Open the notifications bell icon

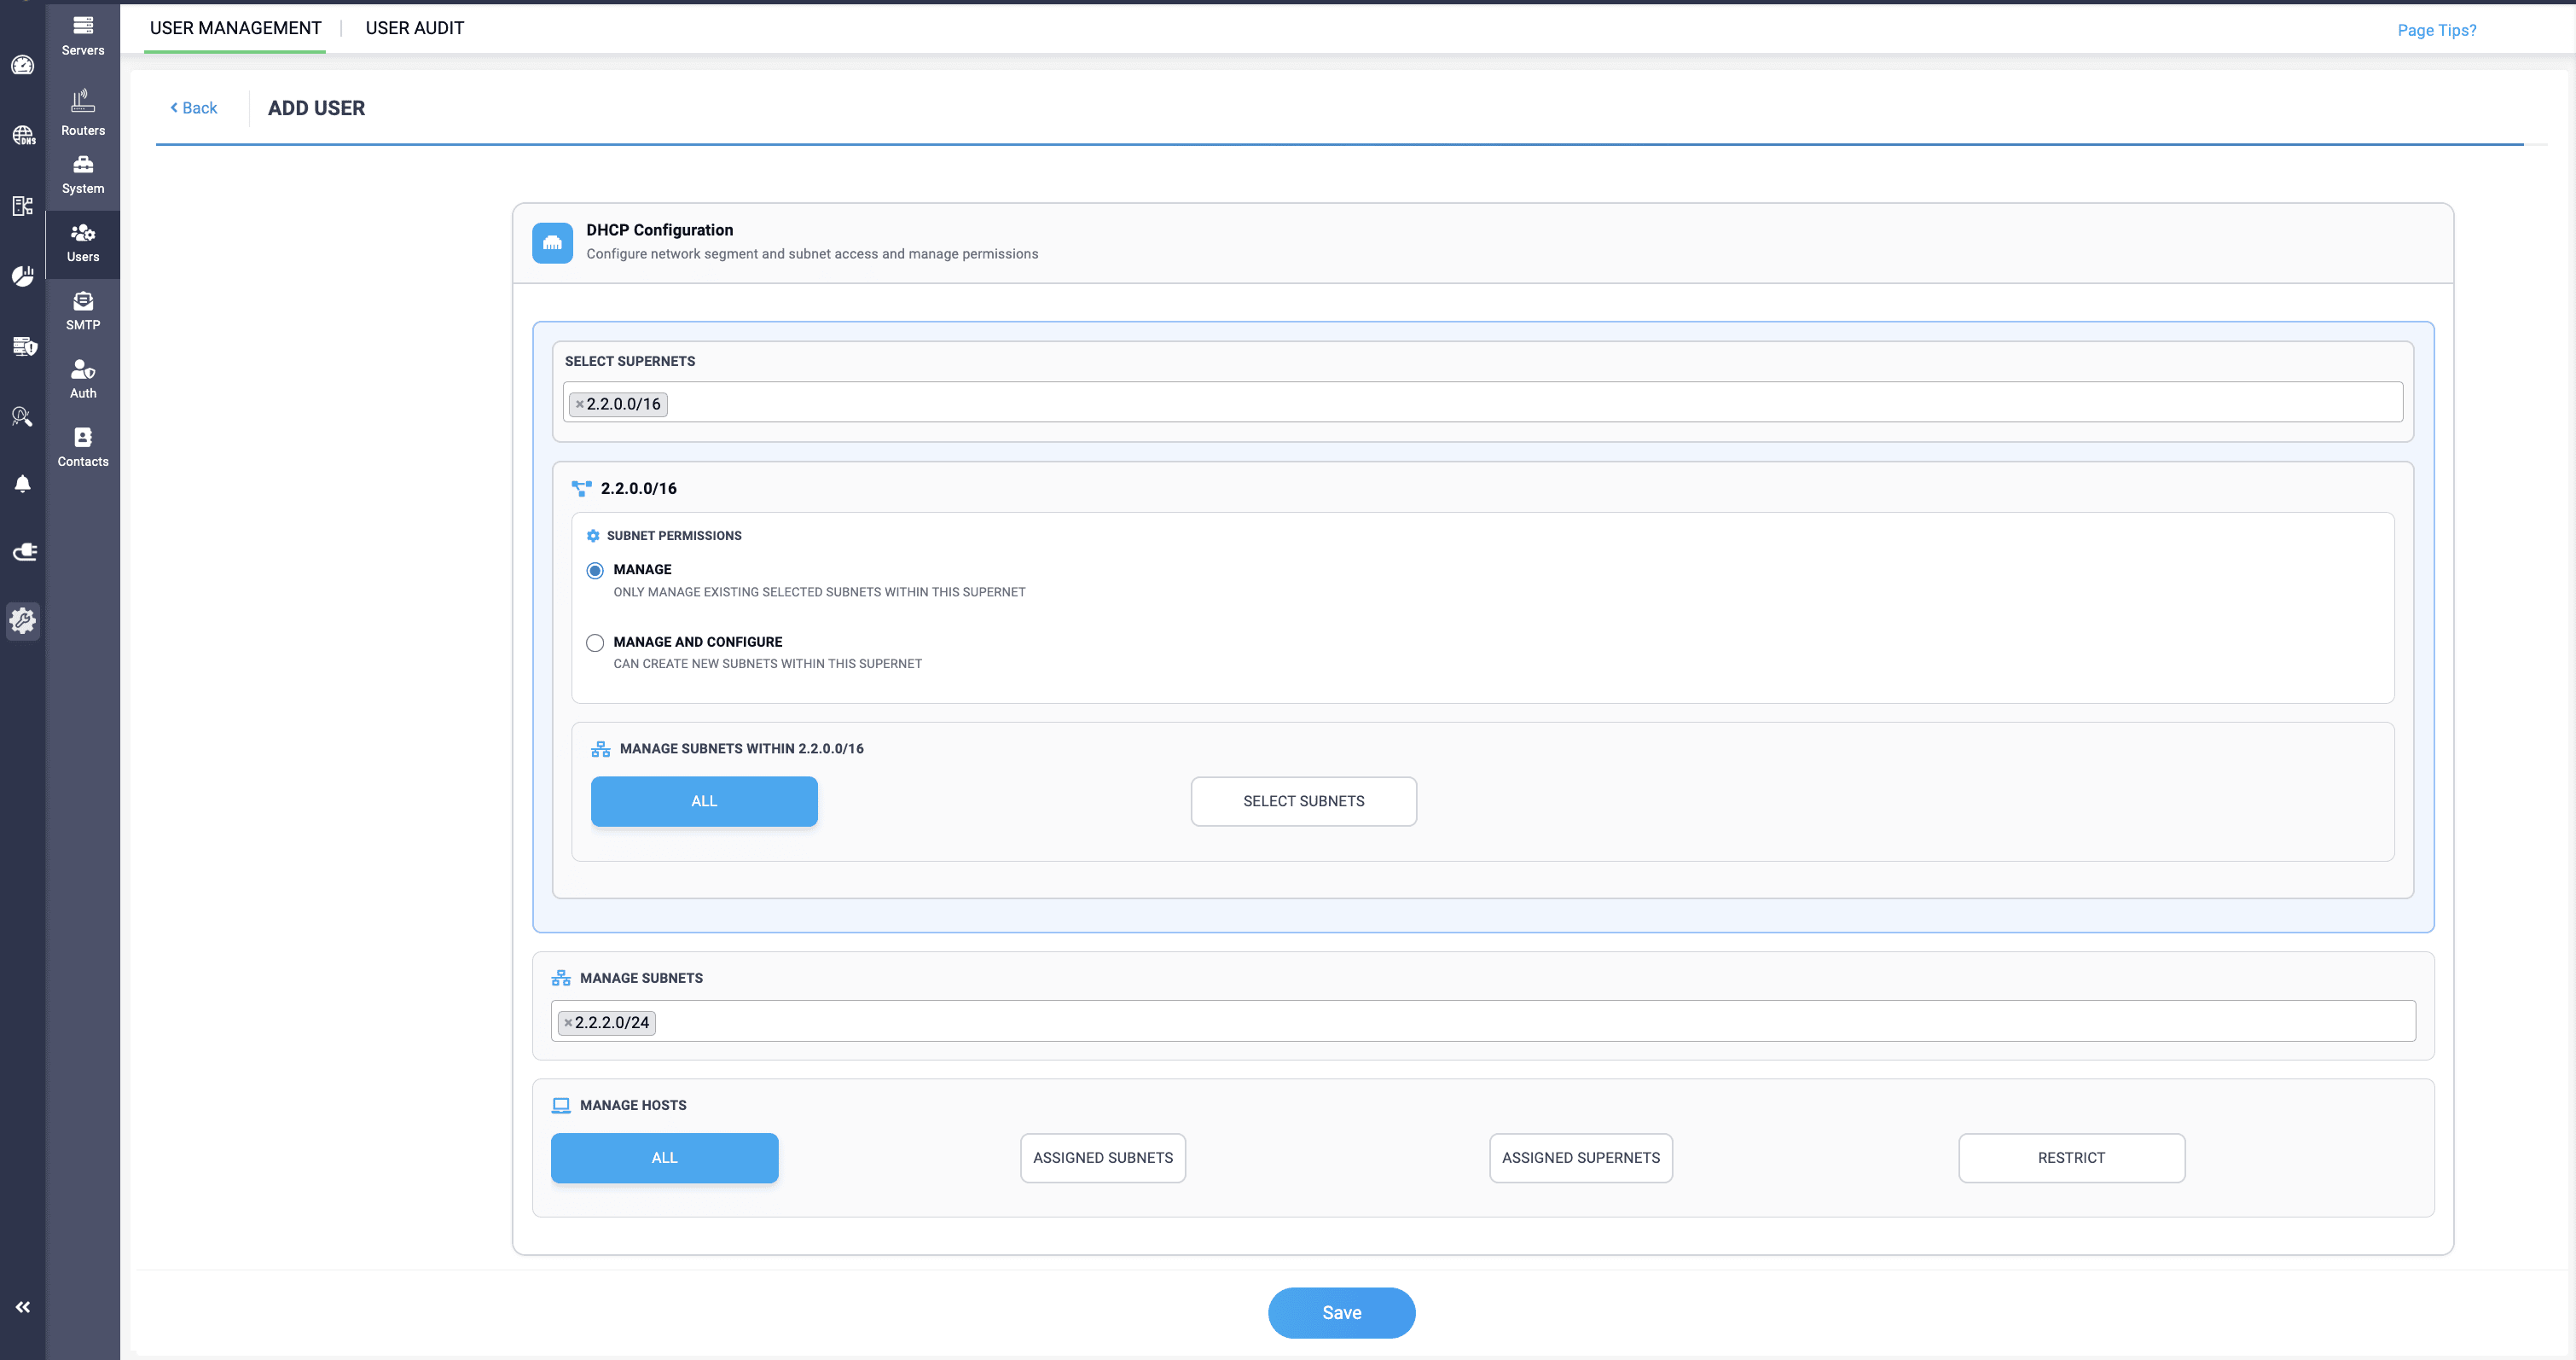point(22,484)
